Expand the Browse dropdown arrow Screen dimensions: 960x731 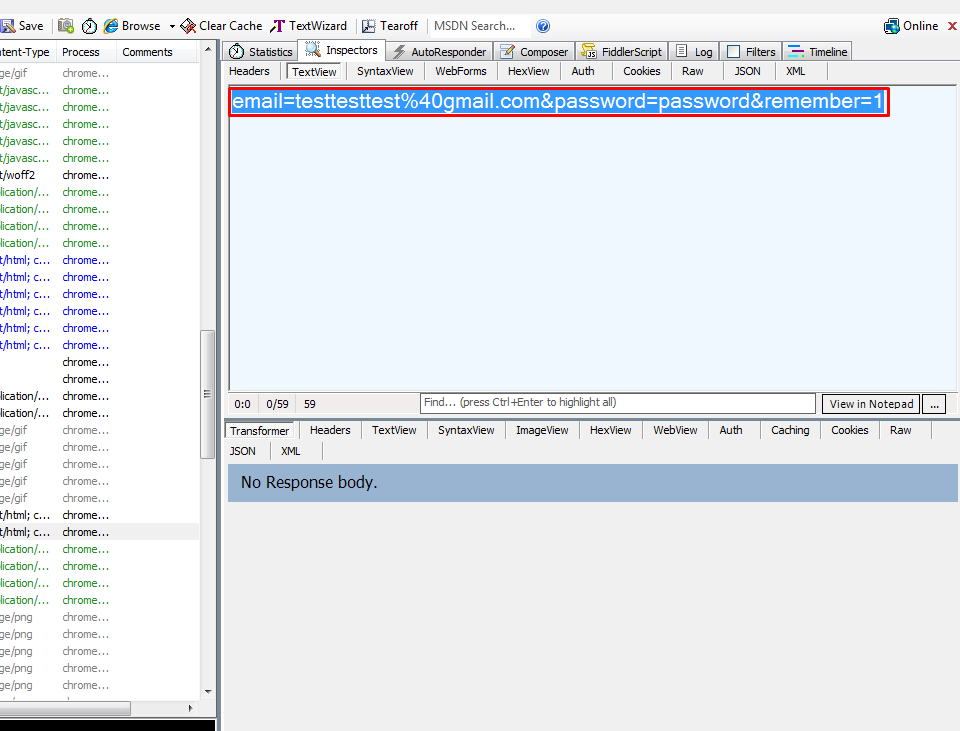click(x=172, y=26)
